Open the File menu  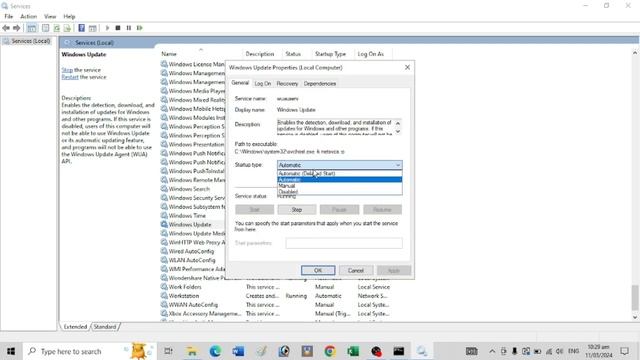9,16
